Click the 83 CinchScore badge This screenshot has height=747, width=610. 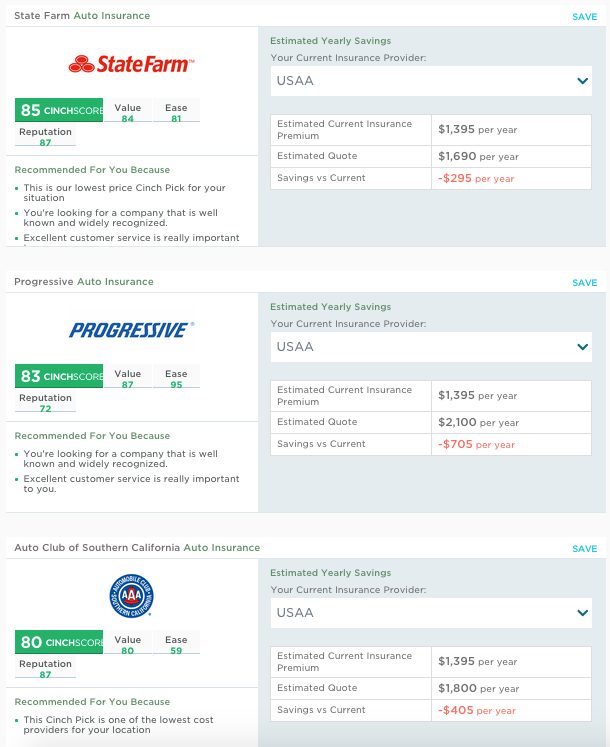[x=59, y=376]
